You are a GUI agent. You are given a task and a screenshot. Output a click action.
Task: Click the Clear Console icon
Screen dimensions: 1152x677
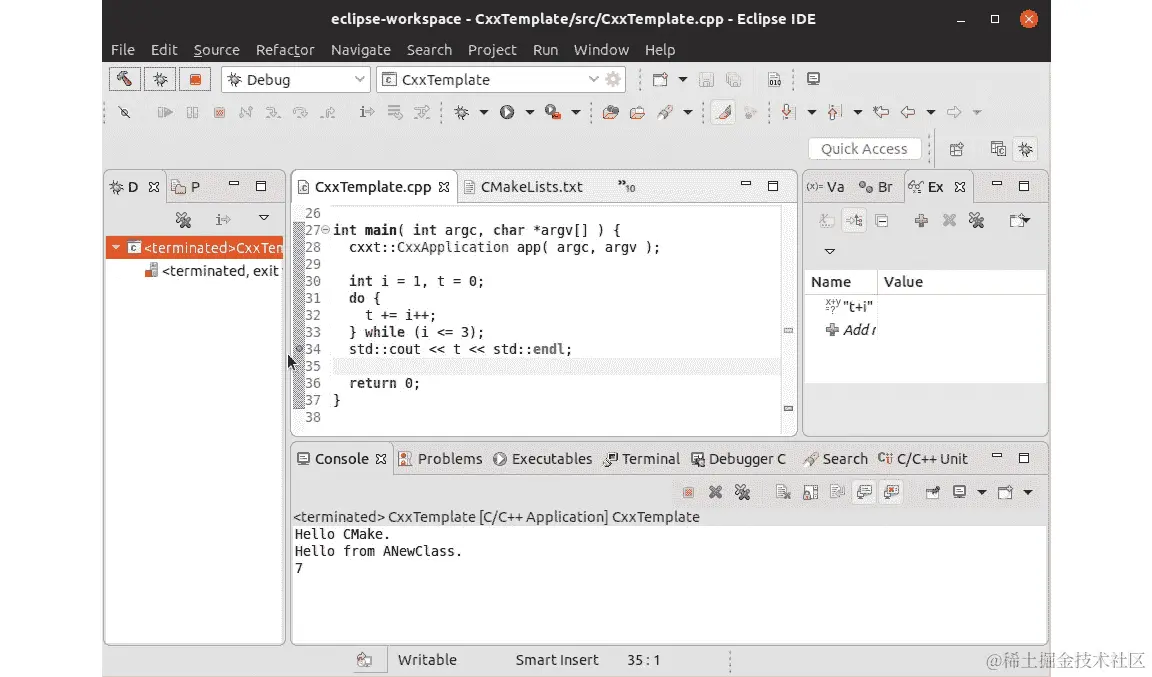click(782, 492)
